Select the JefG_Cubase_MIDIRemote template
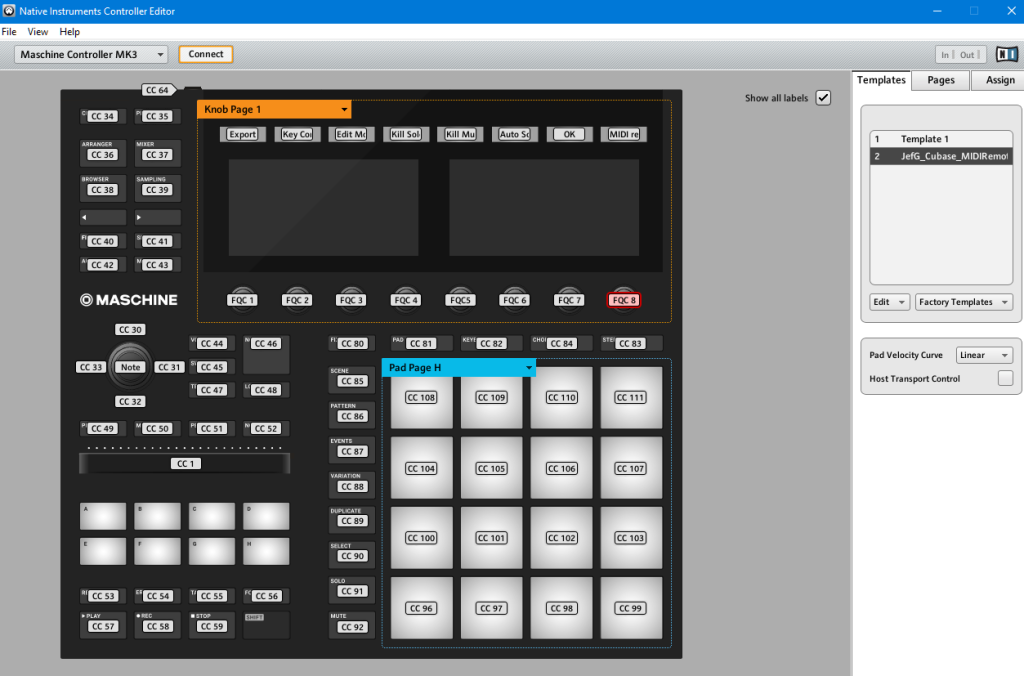The width and height of the screenshot is (1024, 676). click(x=941, y=156)
